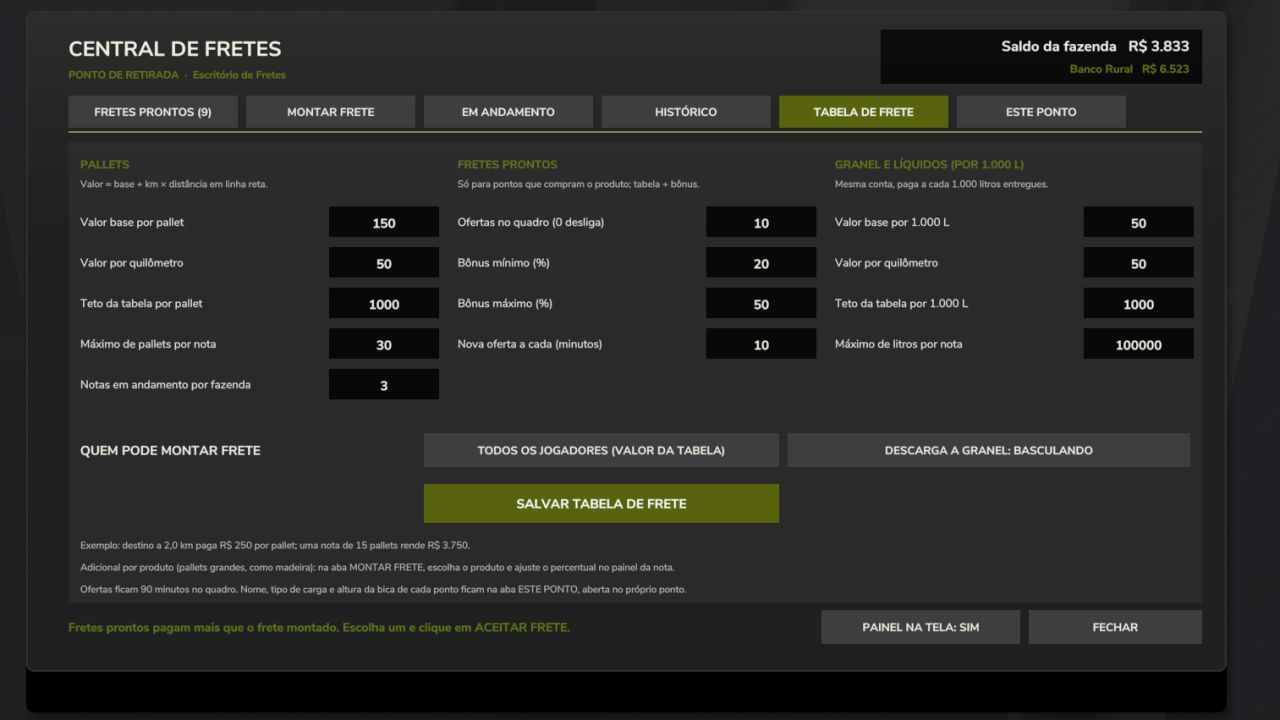Viewport: 1280px width, 720px height.
Task: Click the Bônus máximo (%) field
Action: pos(761,303)
